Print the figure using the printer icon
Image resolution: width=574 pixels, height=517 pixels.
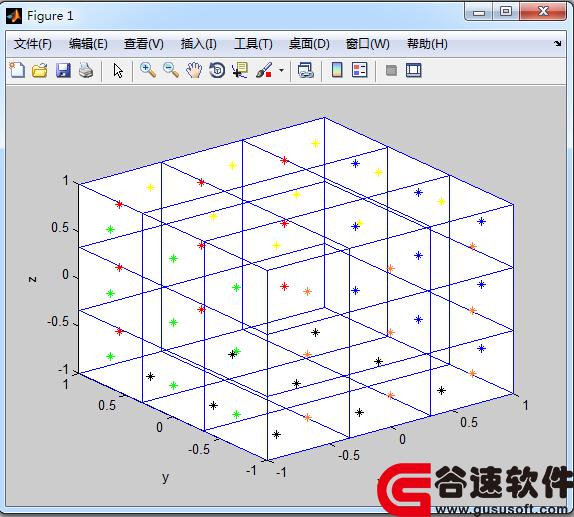point(86,70)
